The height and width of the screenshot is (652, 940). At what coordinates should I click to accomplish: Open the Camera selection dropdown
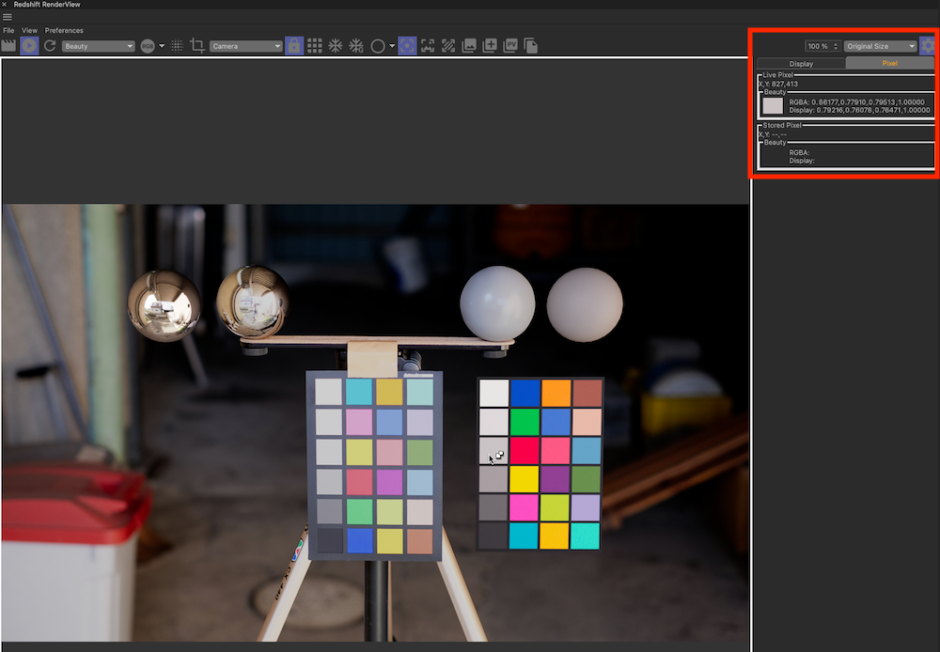[246, 46]
